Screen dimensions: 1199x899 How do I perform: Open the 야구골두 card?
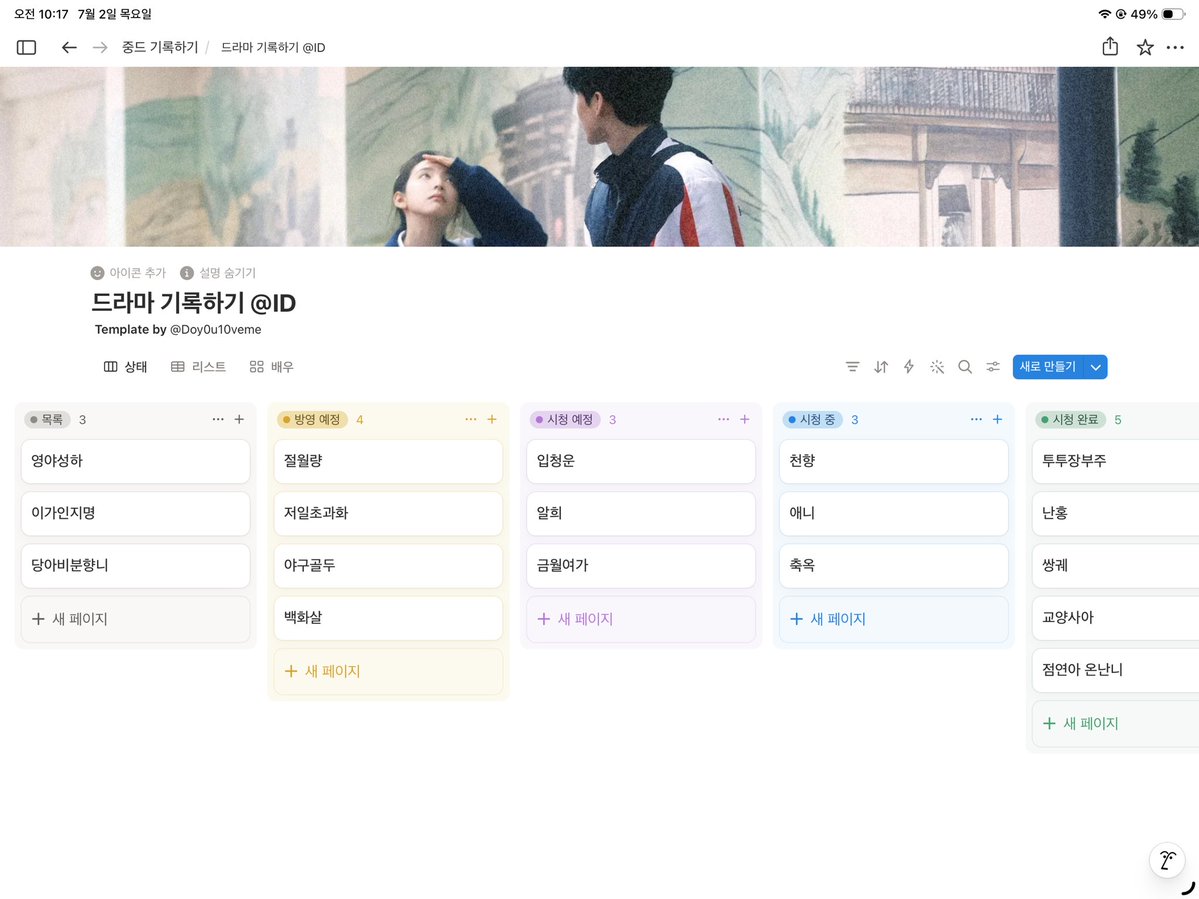point(388,566)
